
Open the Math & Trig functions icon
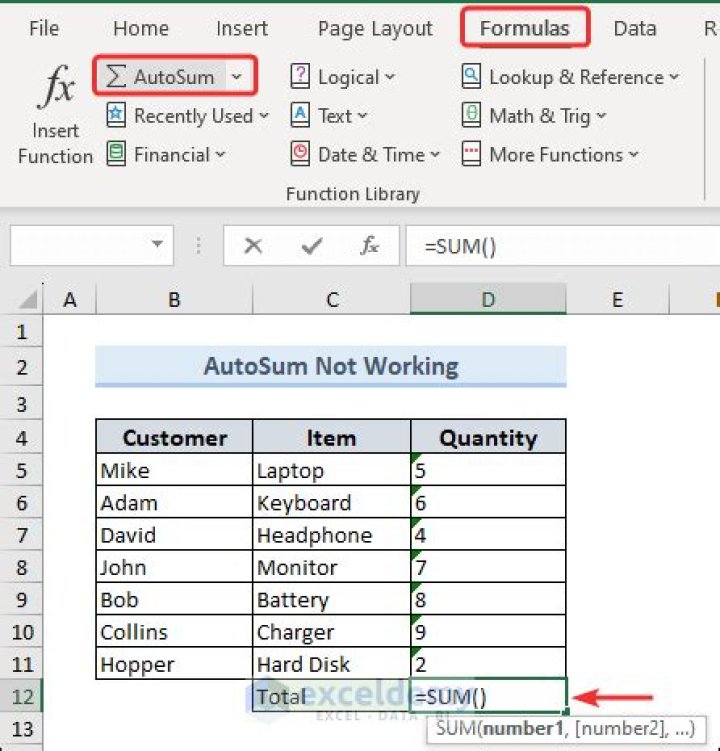coord(471,116)
